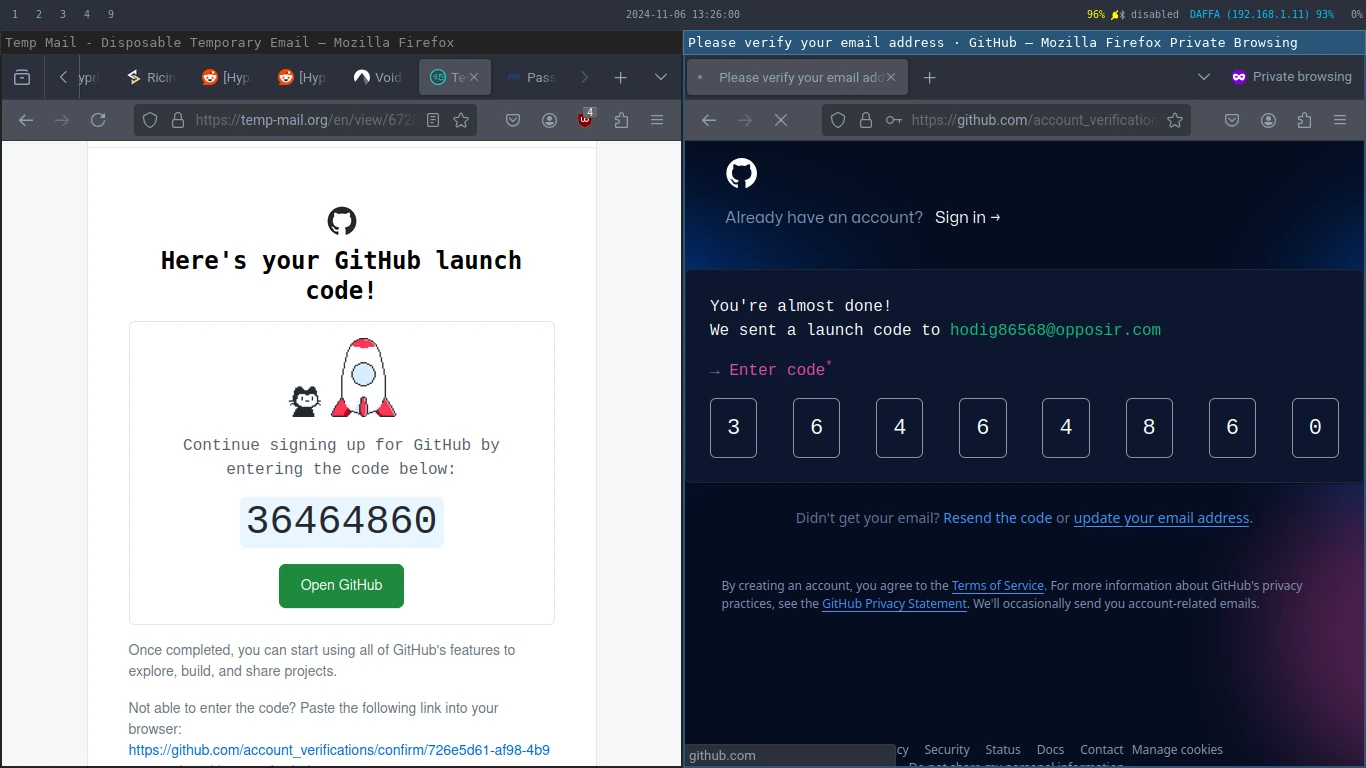Click the Firefox account profile icon

click(549, 119)
